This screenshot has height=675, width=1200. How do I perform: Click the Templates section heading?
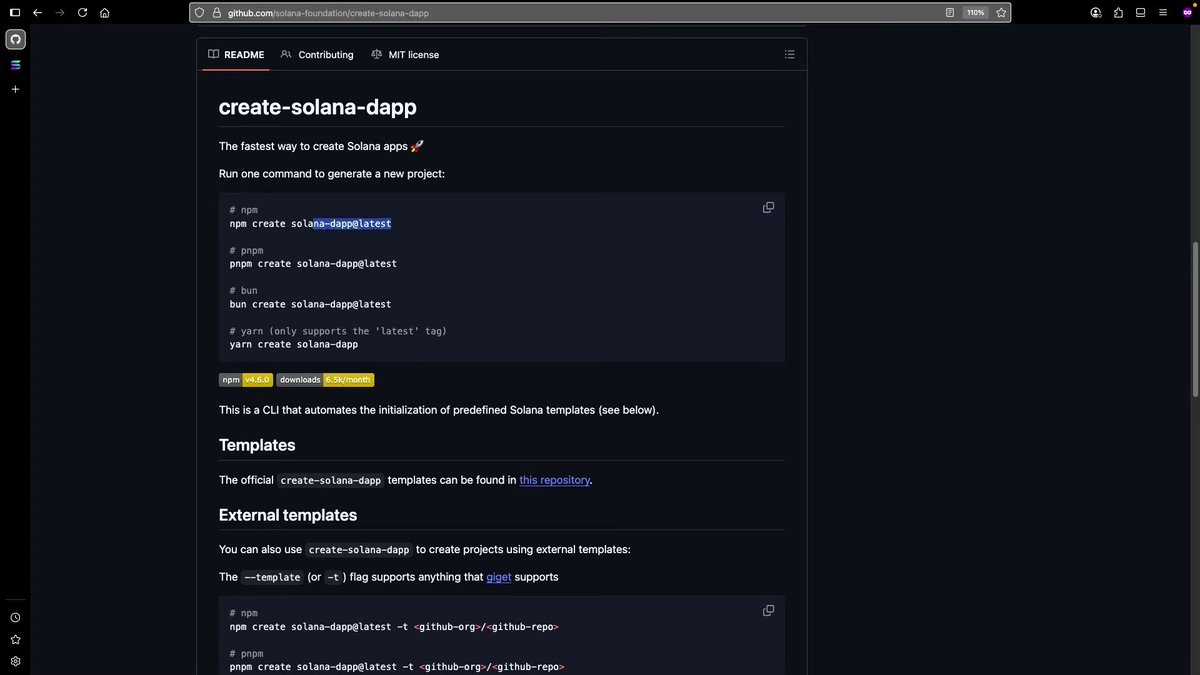point(257,445)
